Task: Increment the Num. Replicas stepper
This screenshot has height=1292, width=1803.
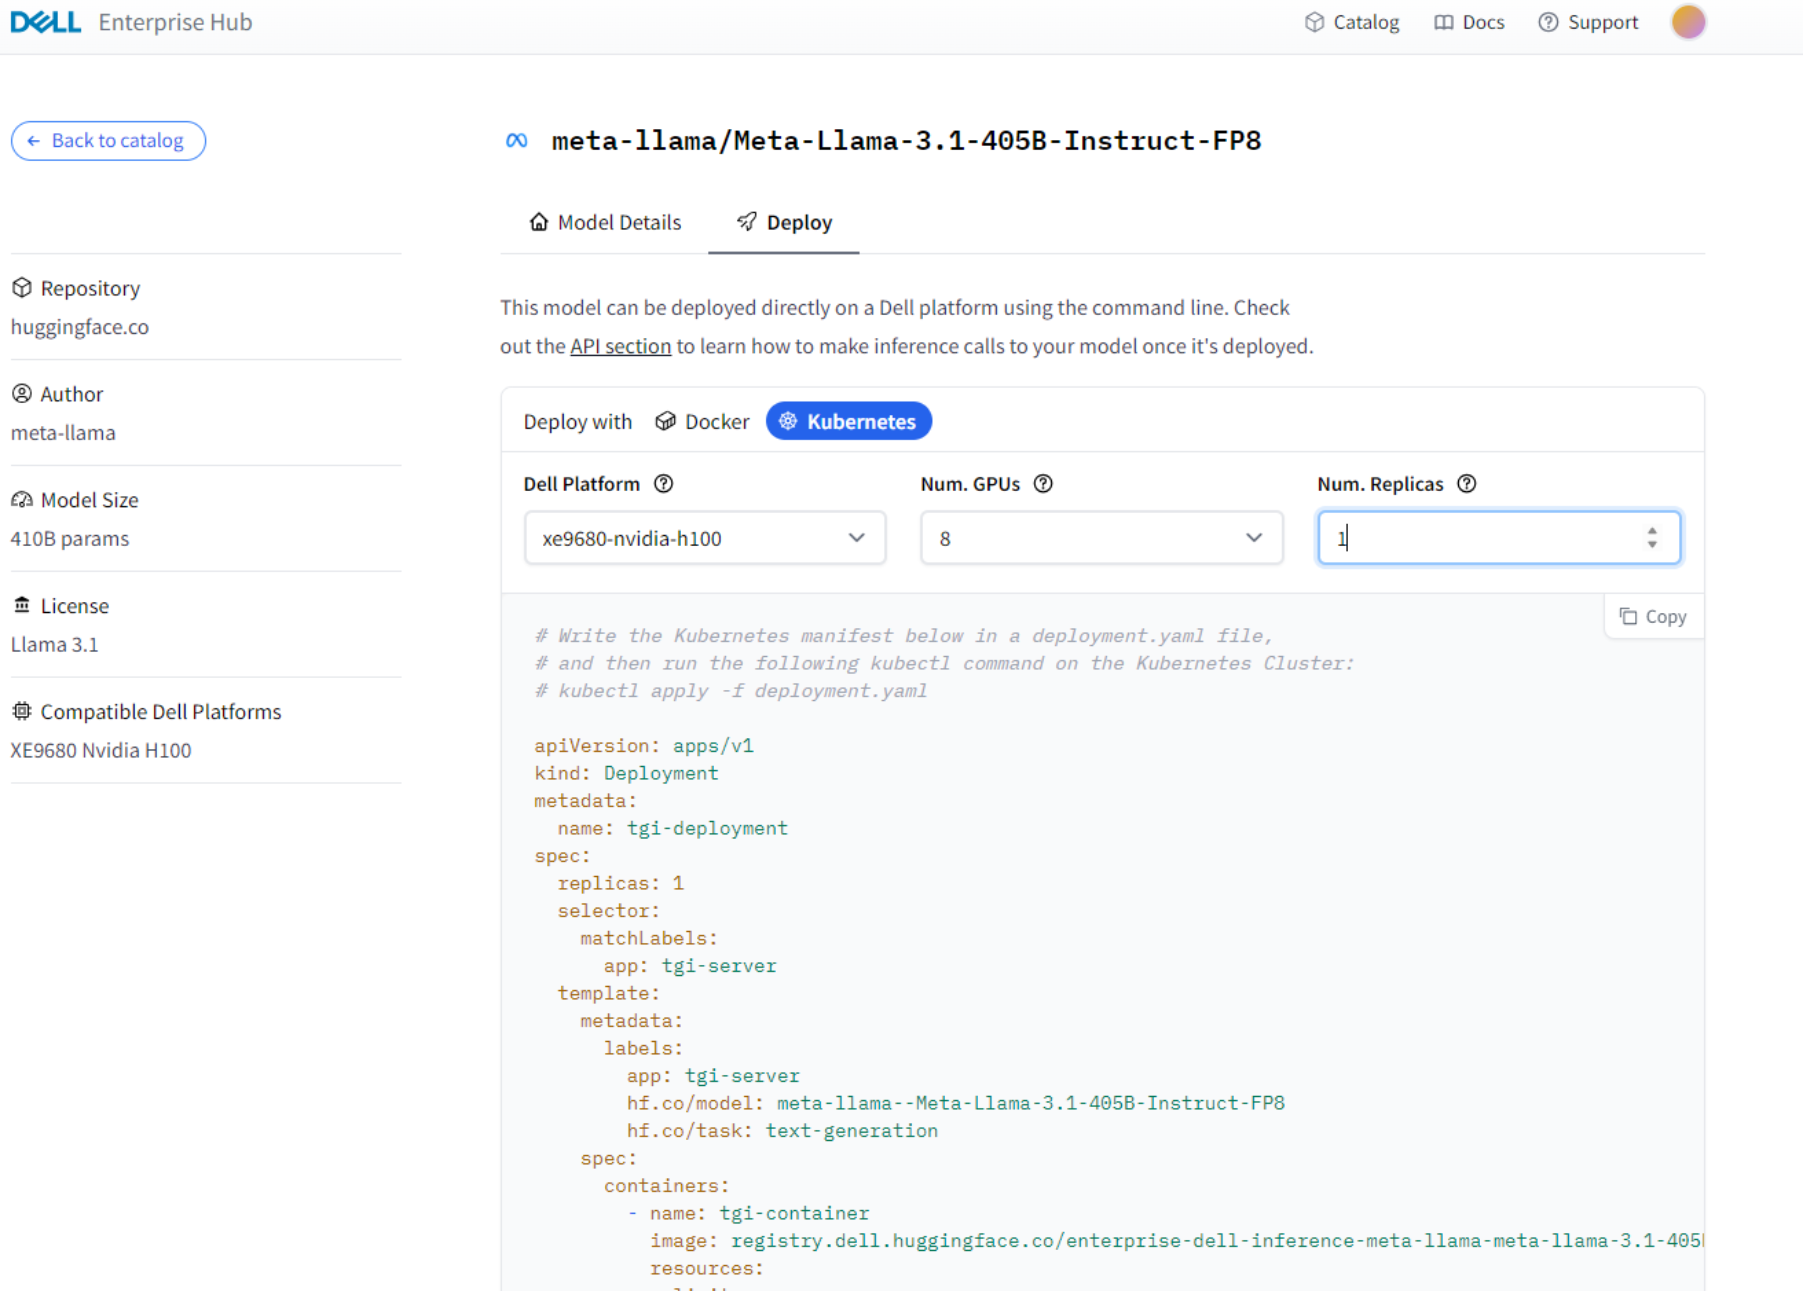Action: [1652, 531]
